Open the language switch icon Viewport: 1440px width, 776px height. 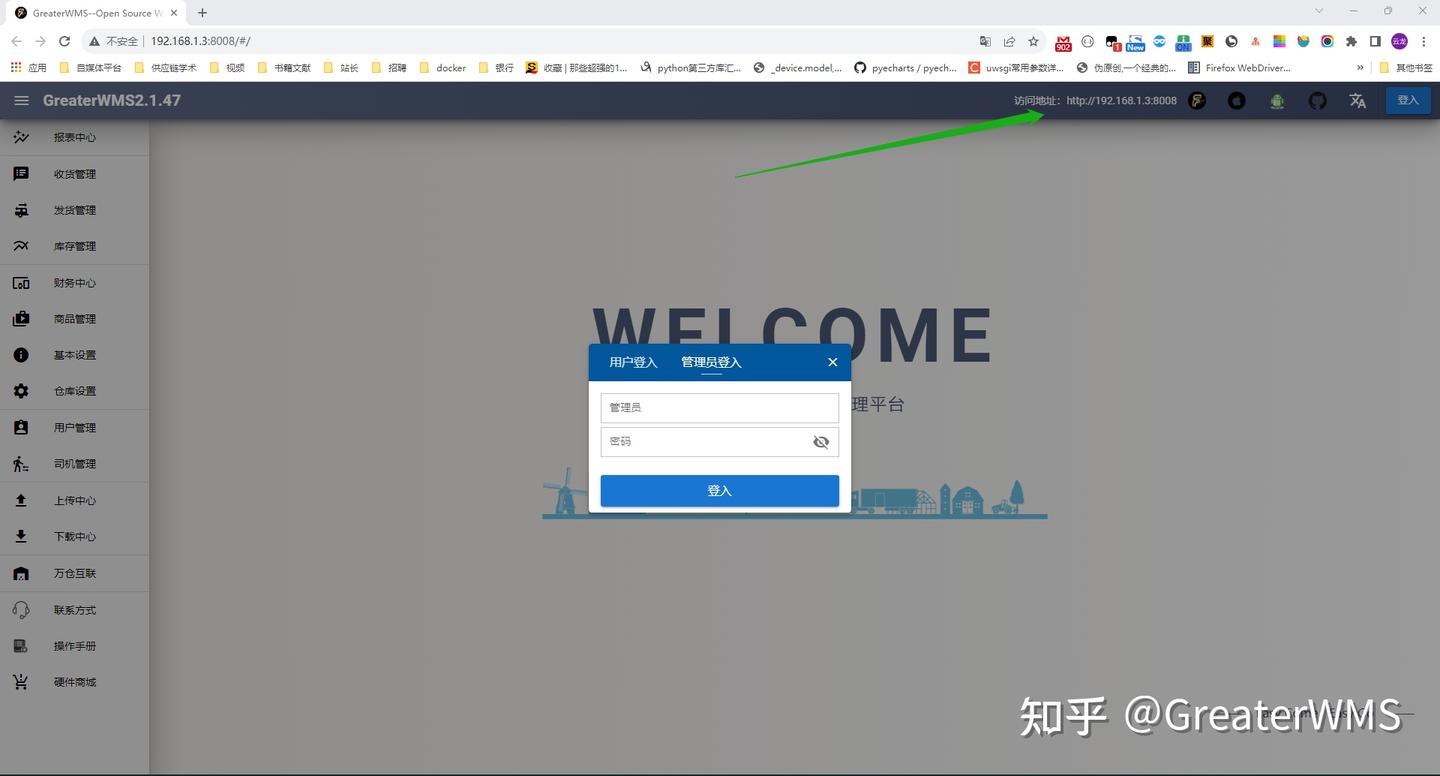tap(1357, 100)
